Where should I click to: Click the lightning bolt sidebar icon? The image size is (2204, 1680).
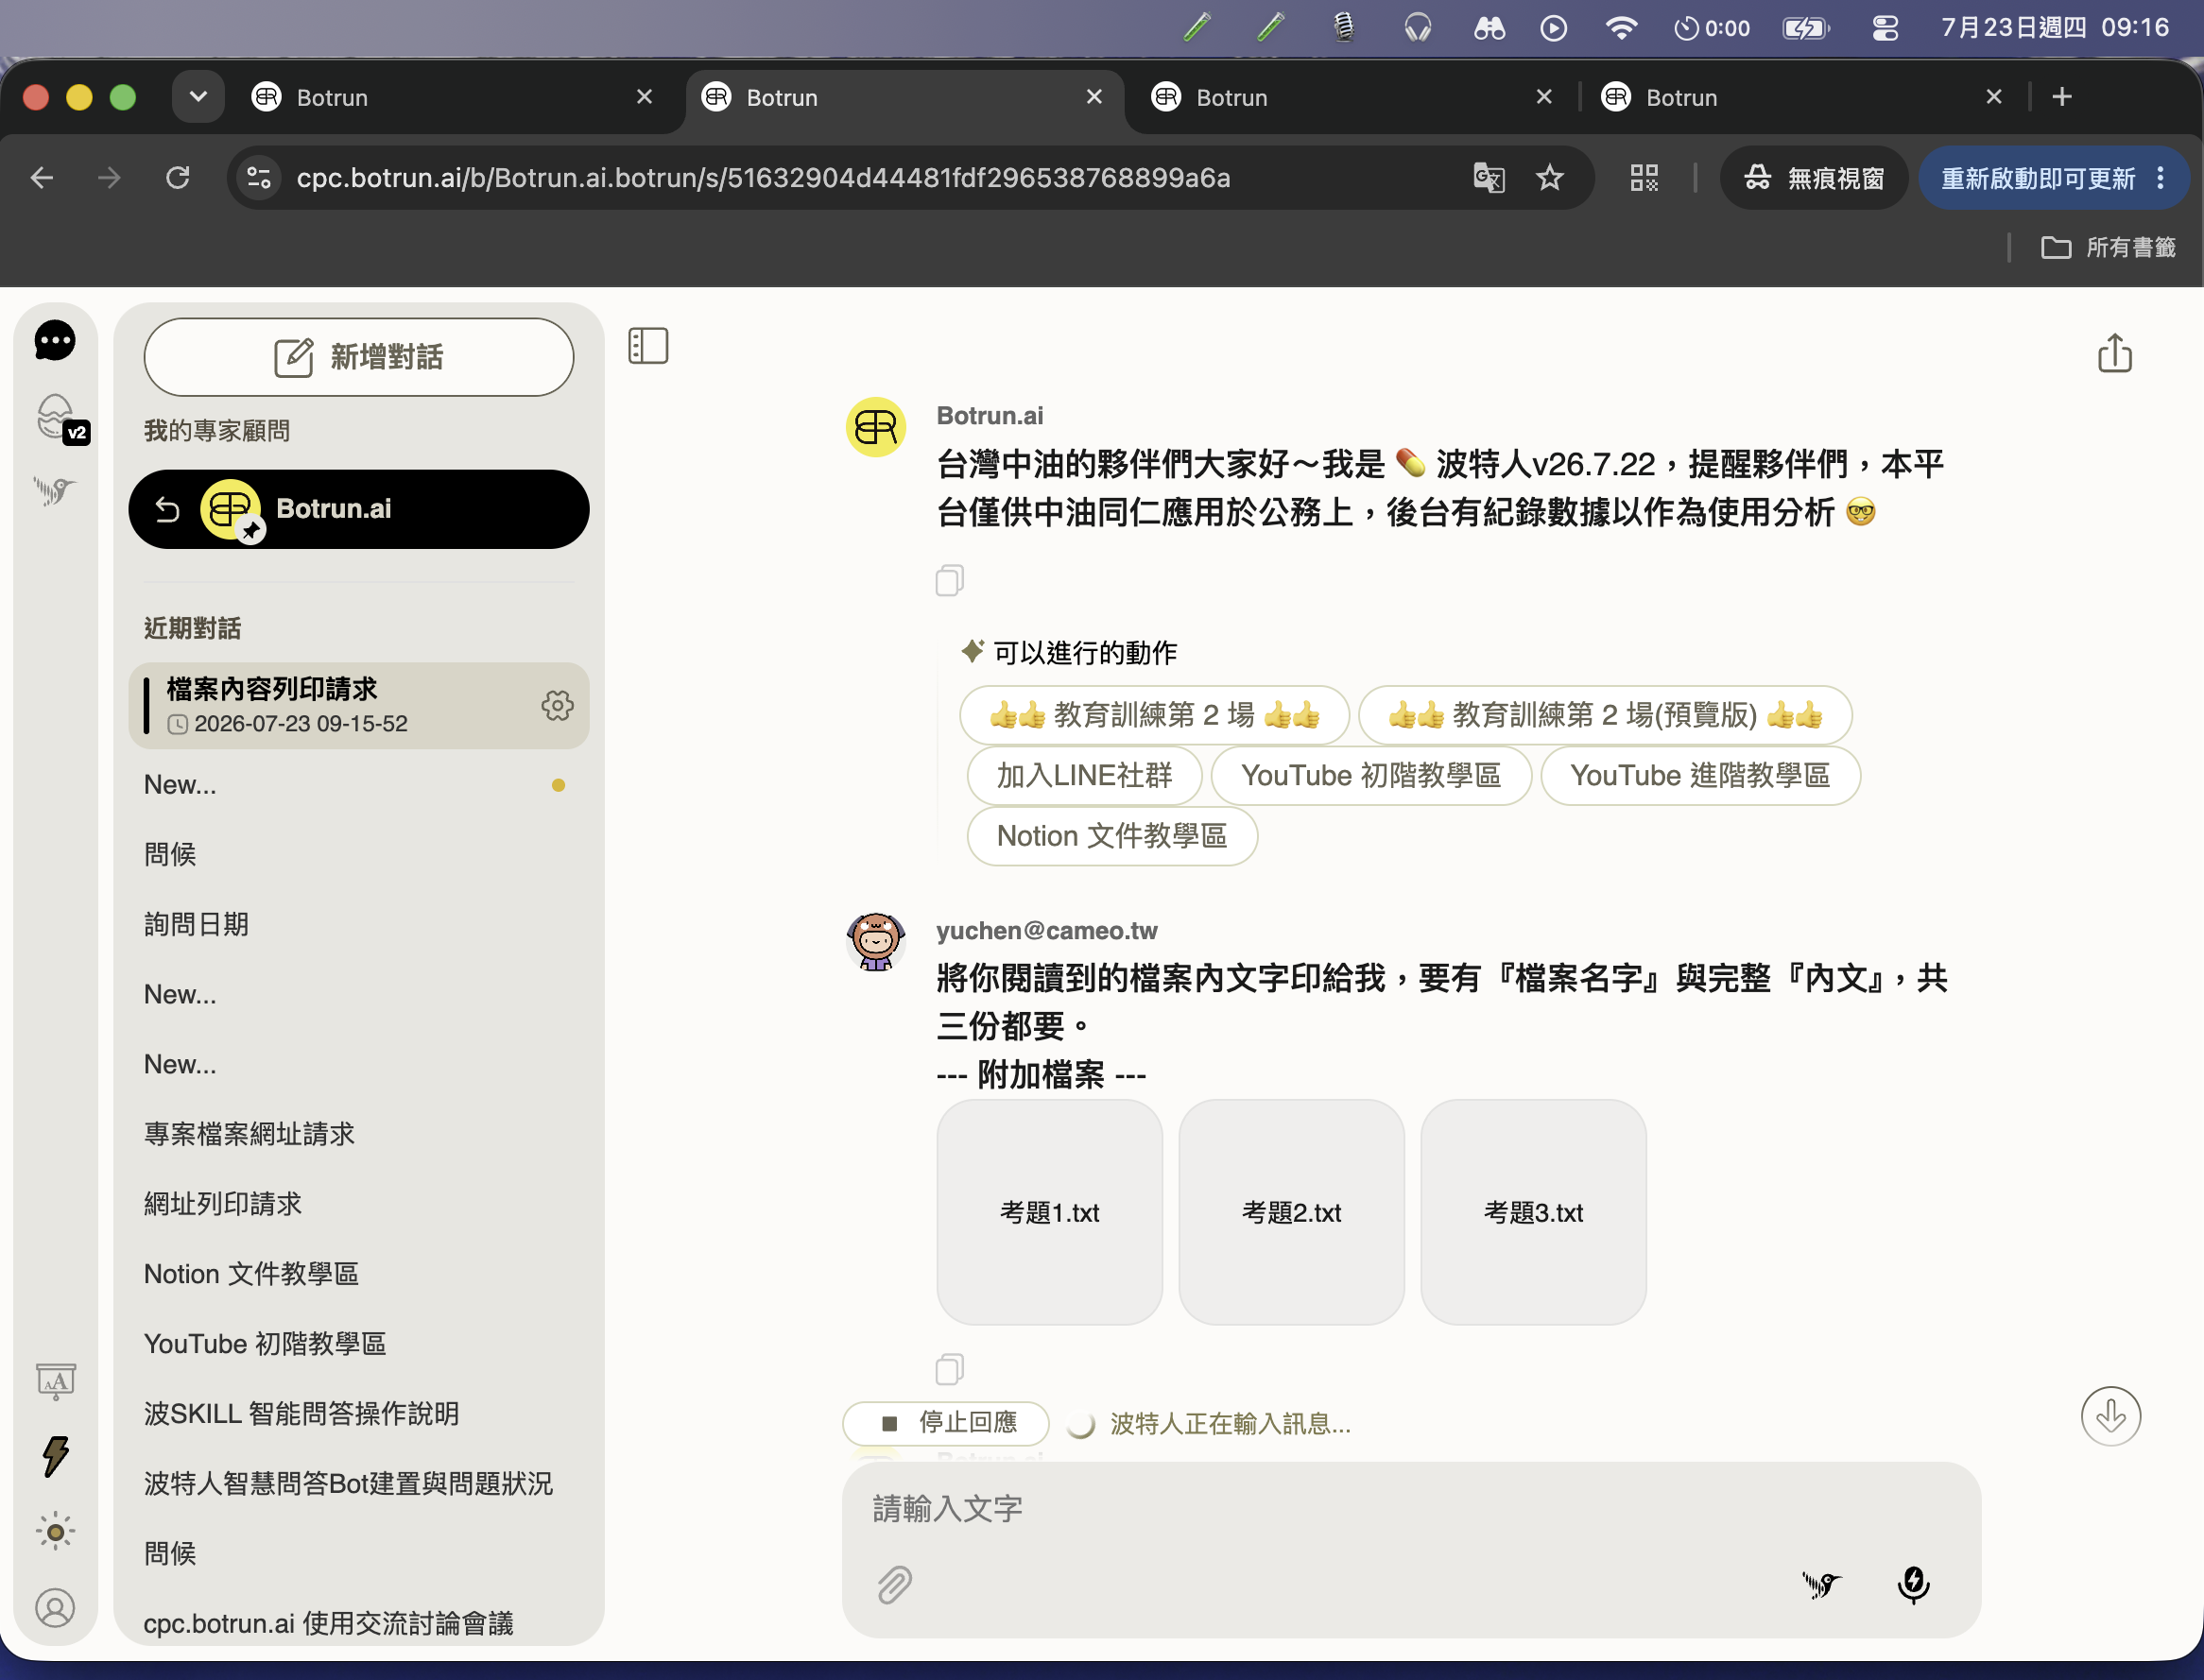[x=56, y=1456]
